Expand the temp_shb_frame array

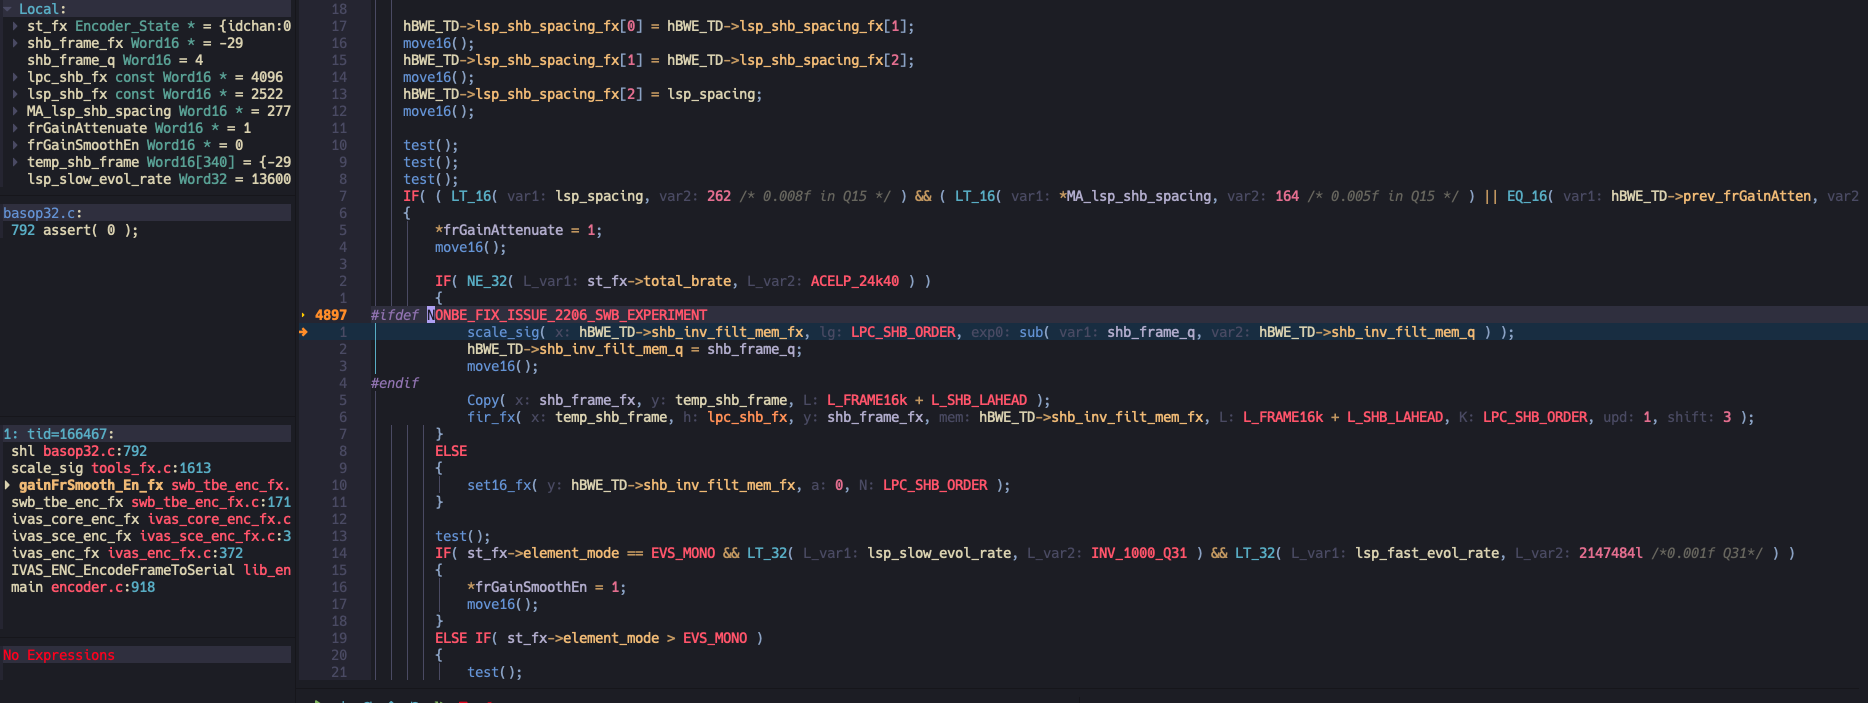coord(15,162)
